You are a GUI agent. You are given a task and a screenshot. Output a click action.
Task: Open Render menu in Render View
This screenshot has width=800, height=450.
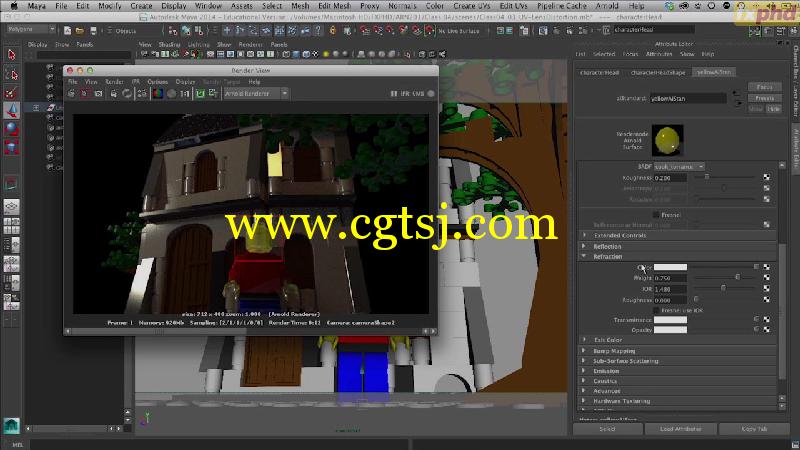pos(114,82)
